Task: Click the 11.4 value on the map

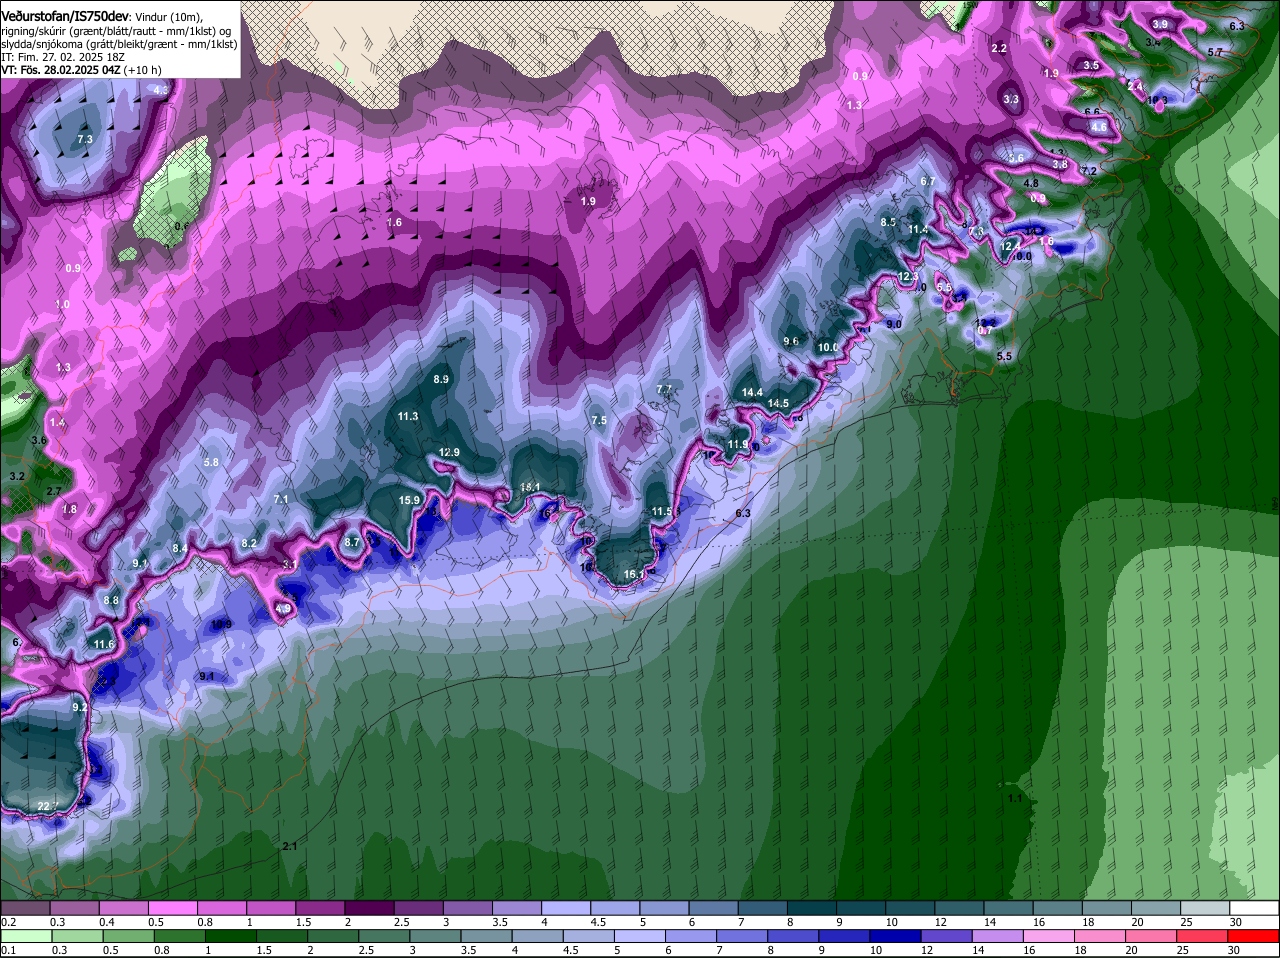Action: click(918, 230)
